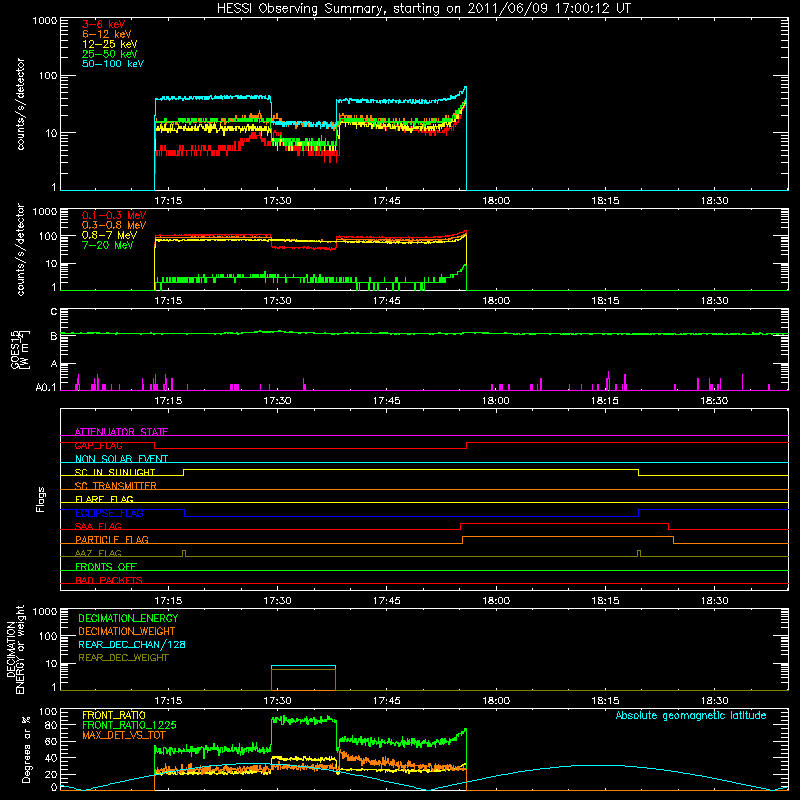Select the AAZ_FLAG label
This screenshot has height=800, width=800.
click(x=98, y=553)
